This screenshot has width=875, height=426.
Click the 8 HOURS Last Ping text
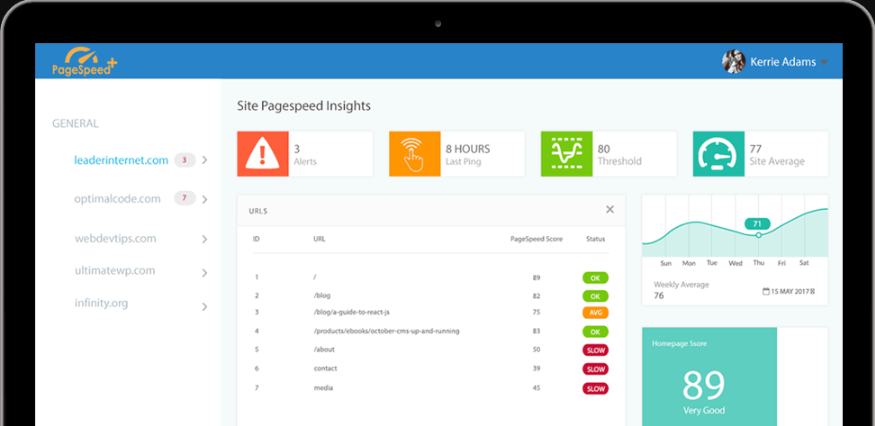[468, 155]
